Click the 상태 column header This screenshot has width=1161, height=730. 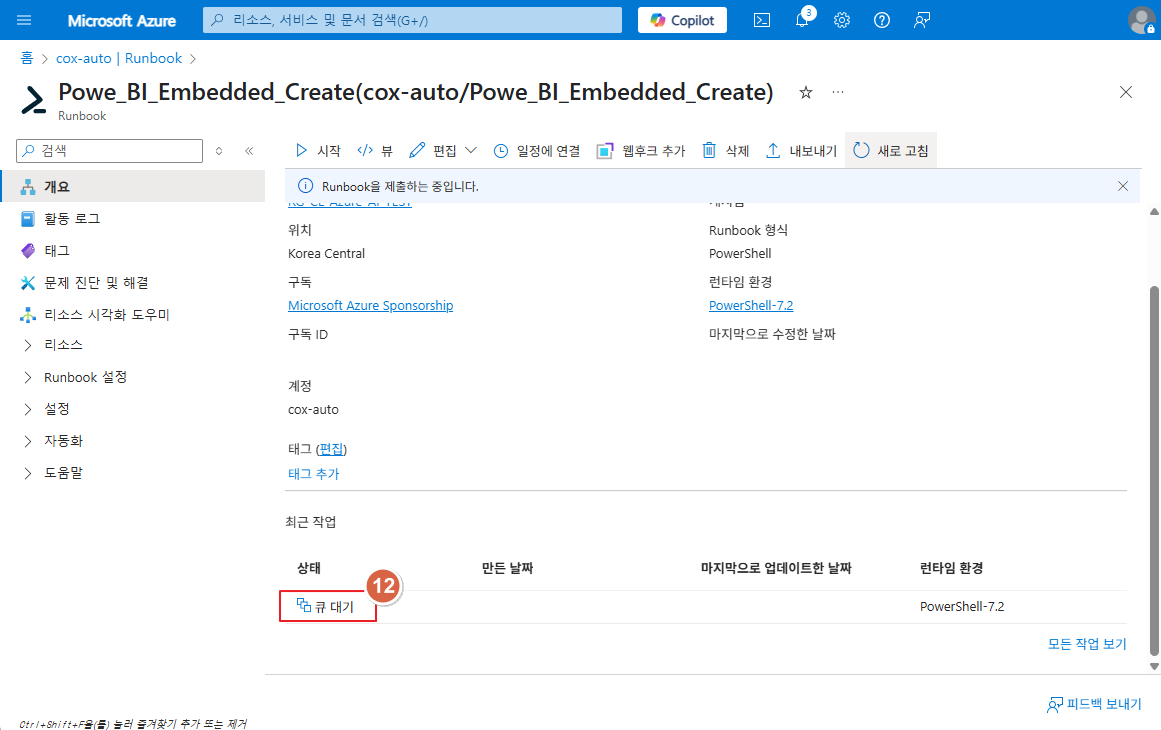(x=309, y=569)
